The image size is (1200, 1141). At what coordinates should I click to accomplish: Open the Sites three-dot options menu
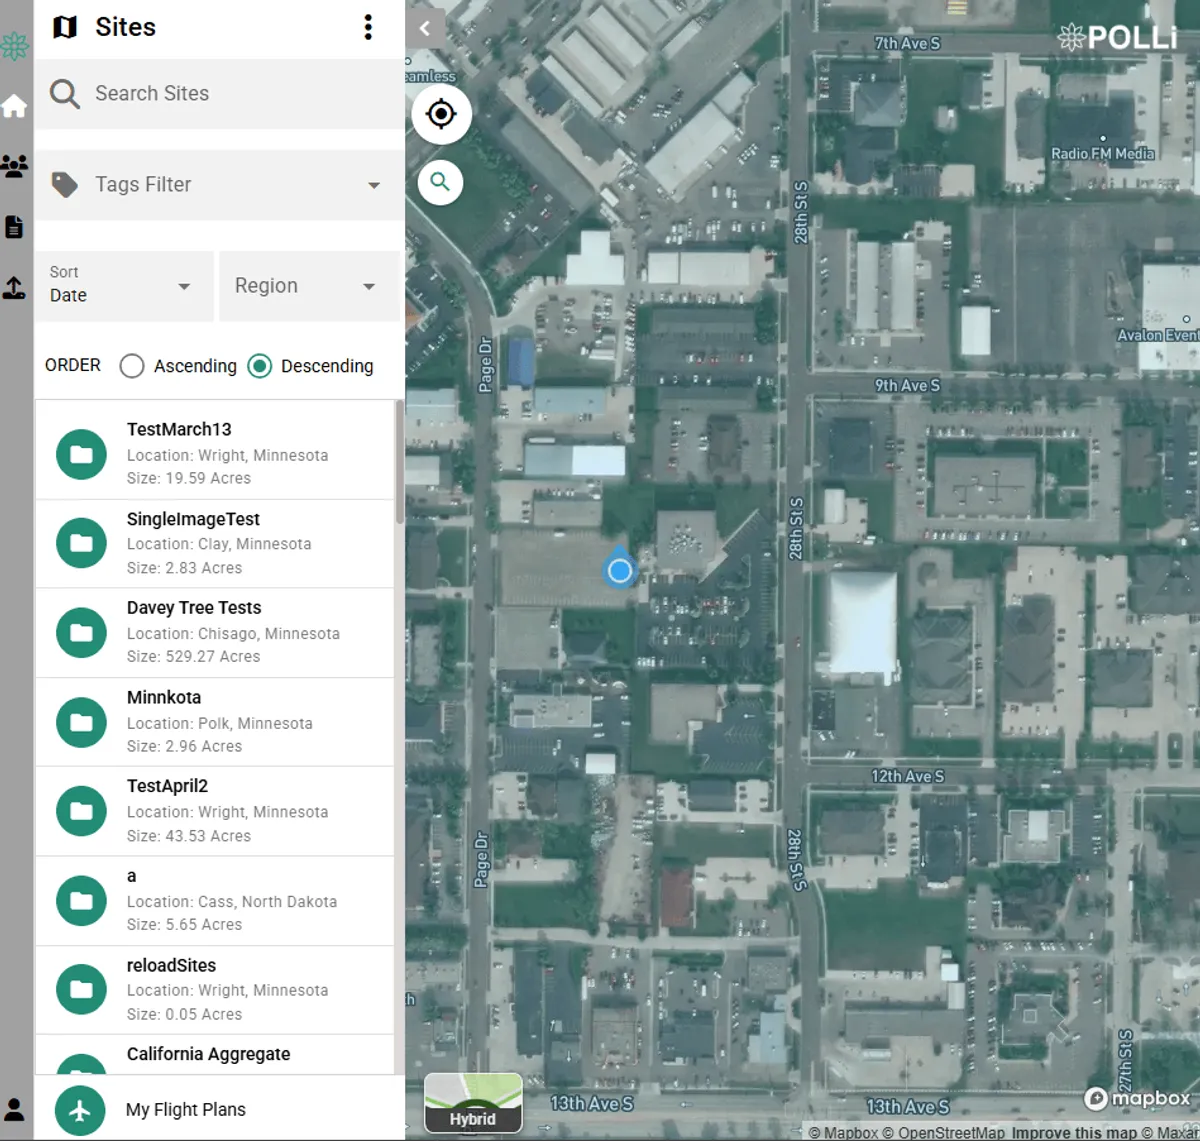click(368, 27)
